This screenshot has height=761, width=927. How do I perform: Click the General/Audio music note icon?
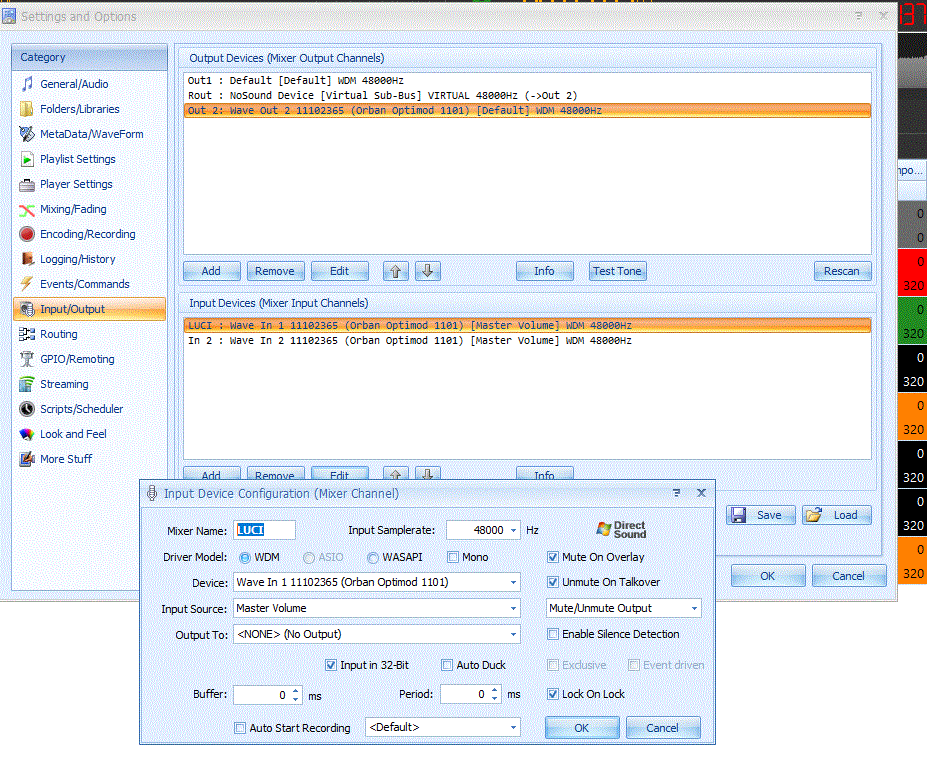click(x=28, y=84)
